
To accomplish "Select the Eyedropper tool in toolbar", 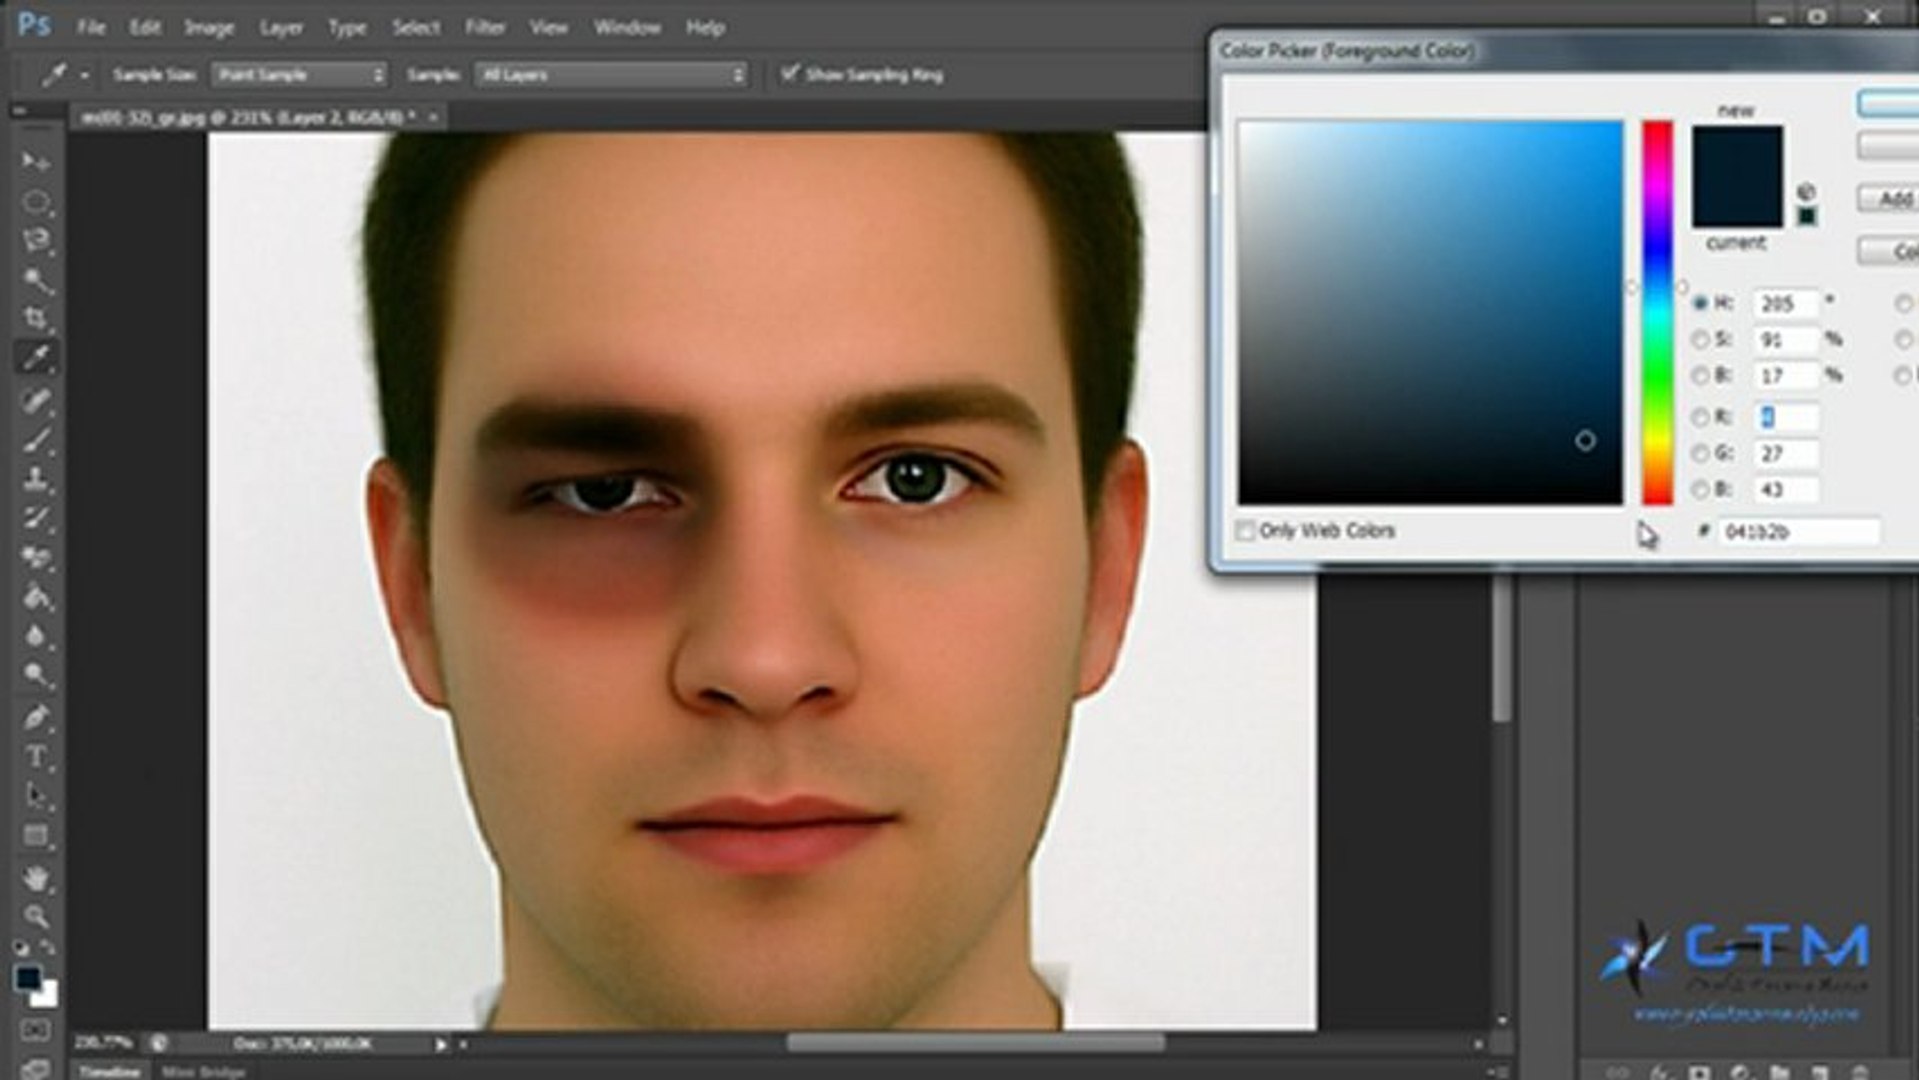I will [36, 358].
